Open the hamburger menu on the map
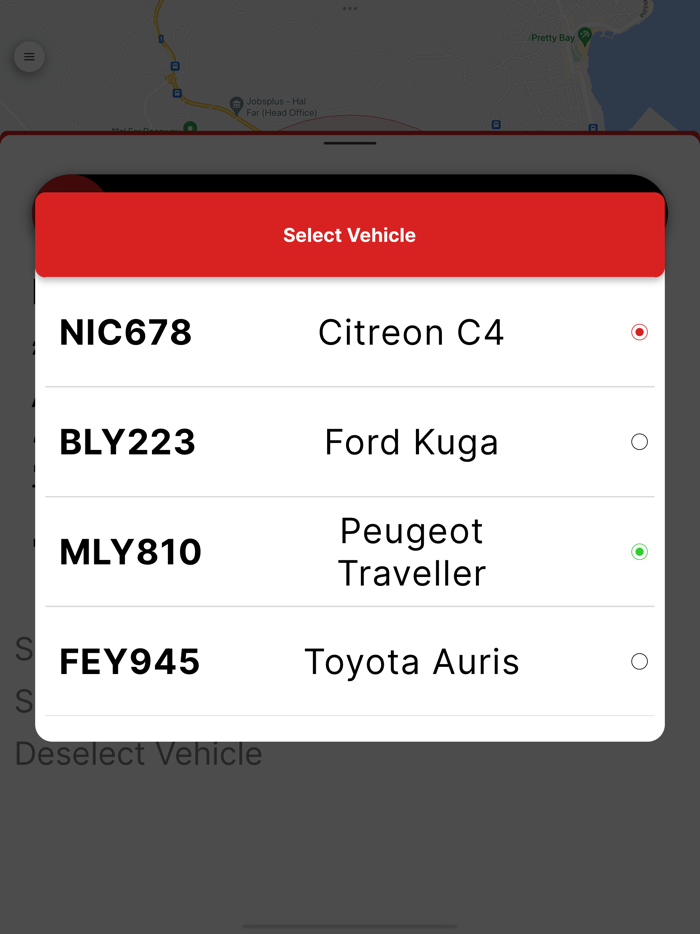700x934 pixels. 29,57
